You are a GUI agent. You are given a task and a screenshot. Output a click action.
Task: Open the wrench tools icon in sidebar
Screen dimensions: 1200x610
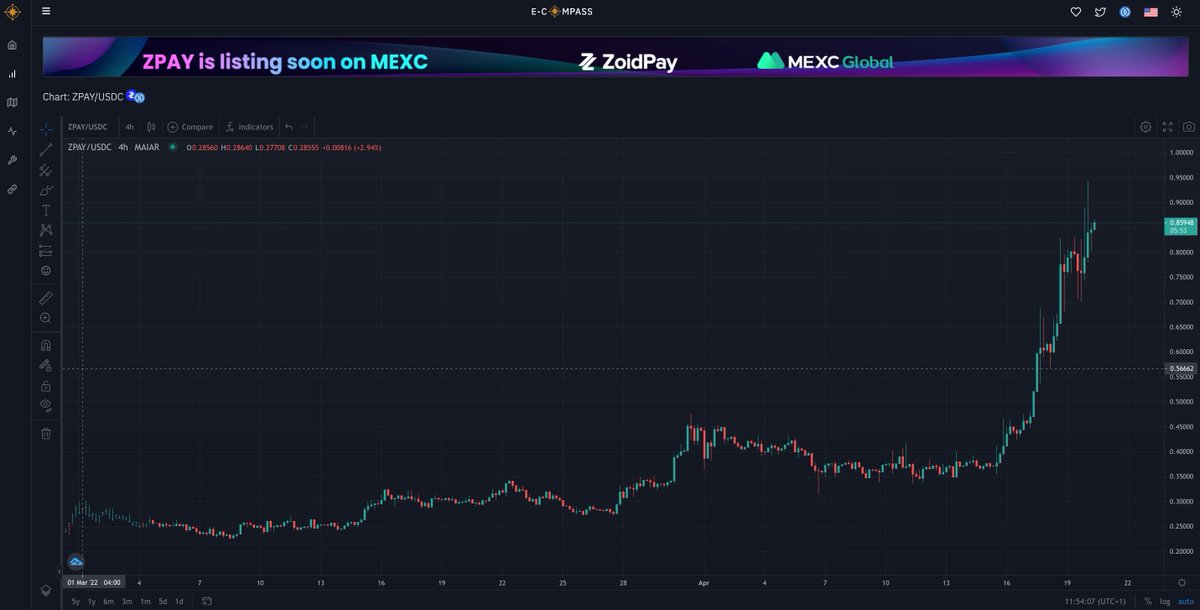(x=12, y=160)
